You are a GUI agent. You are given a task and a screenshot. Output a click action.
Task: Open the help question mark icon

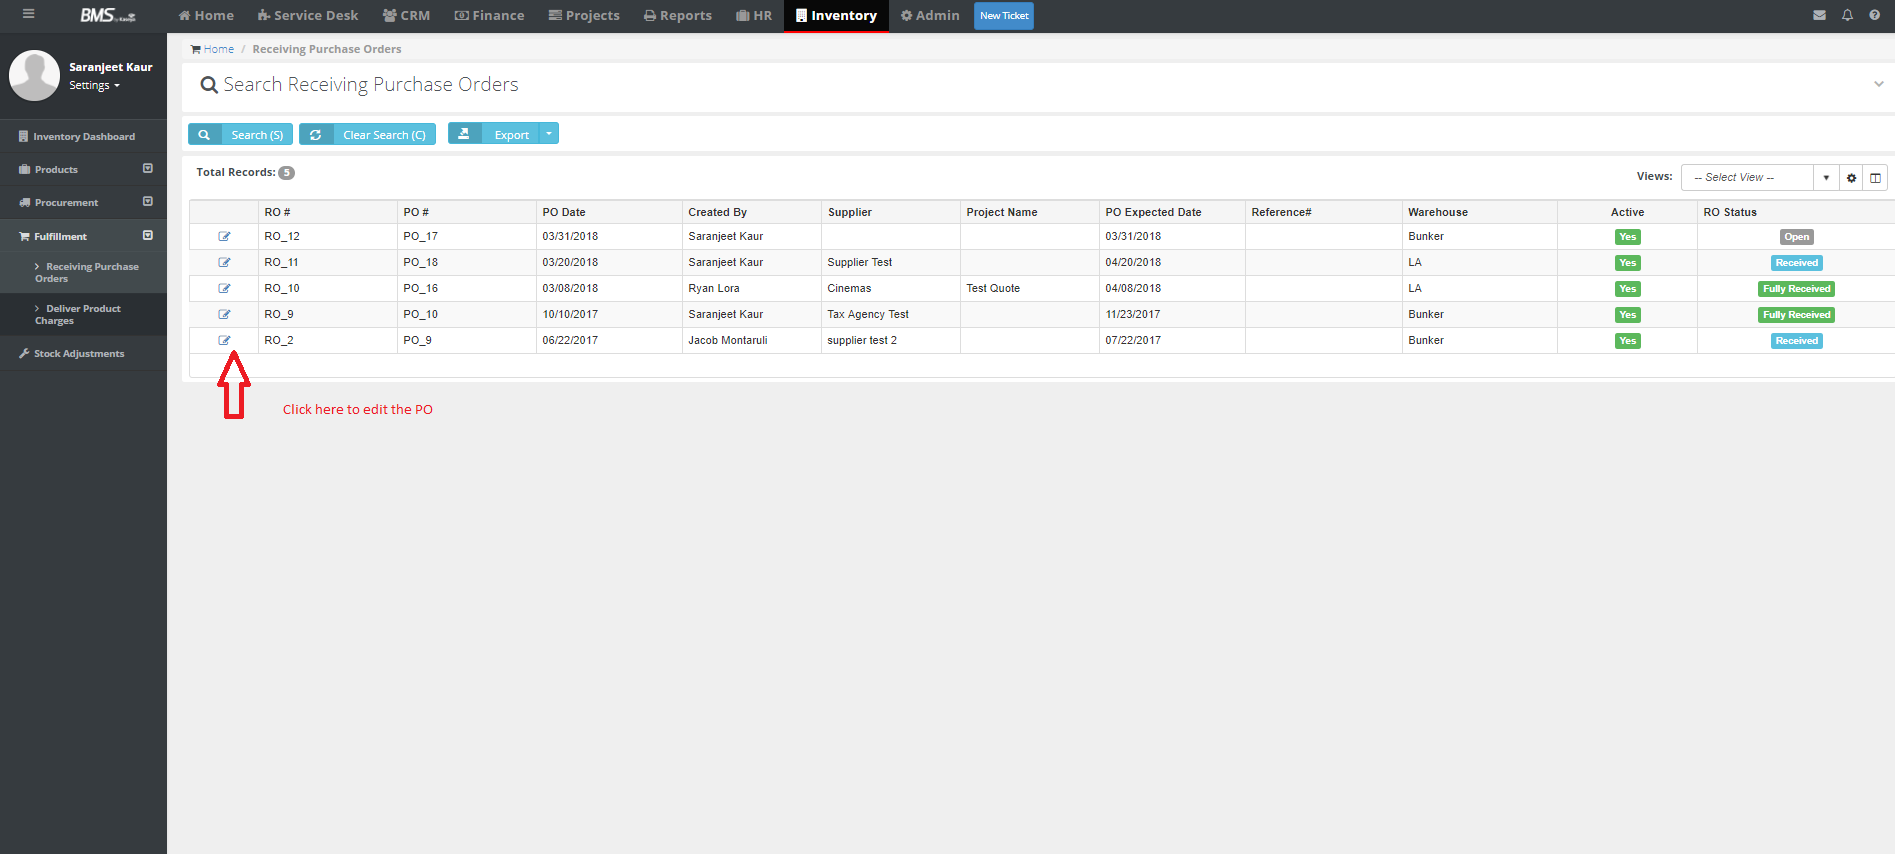click(x=1874, y=15)
